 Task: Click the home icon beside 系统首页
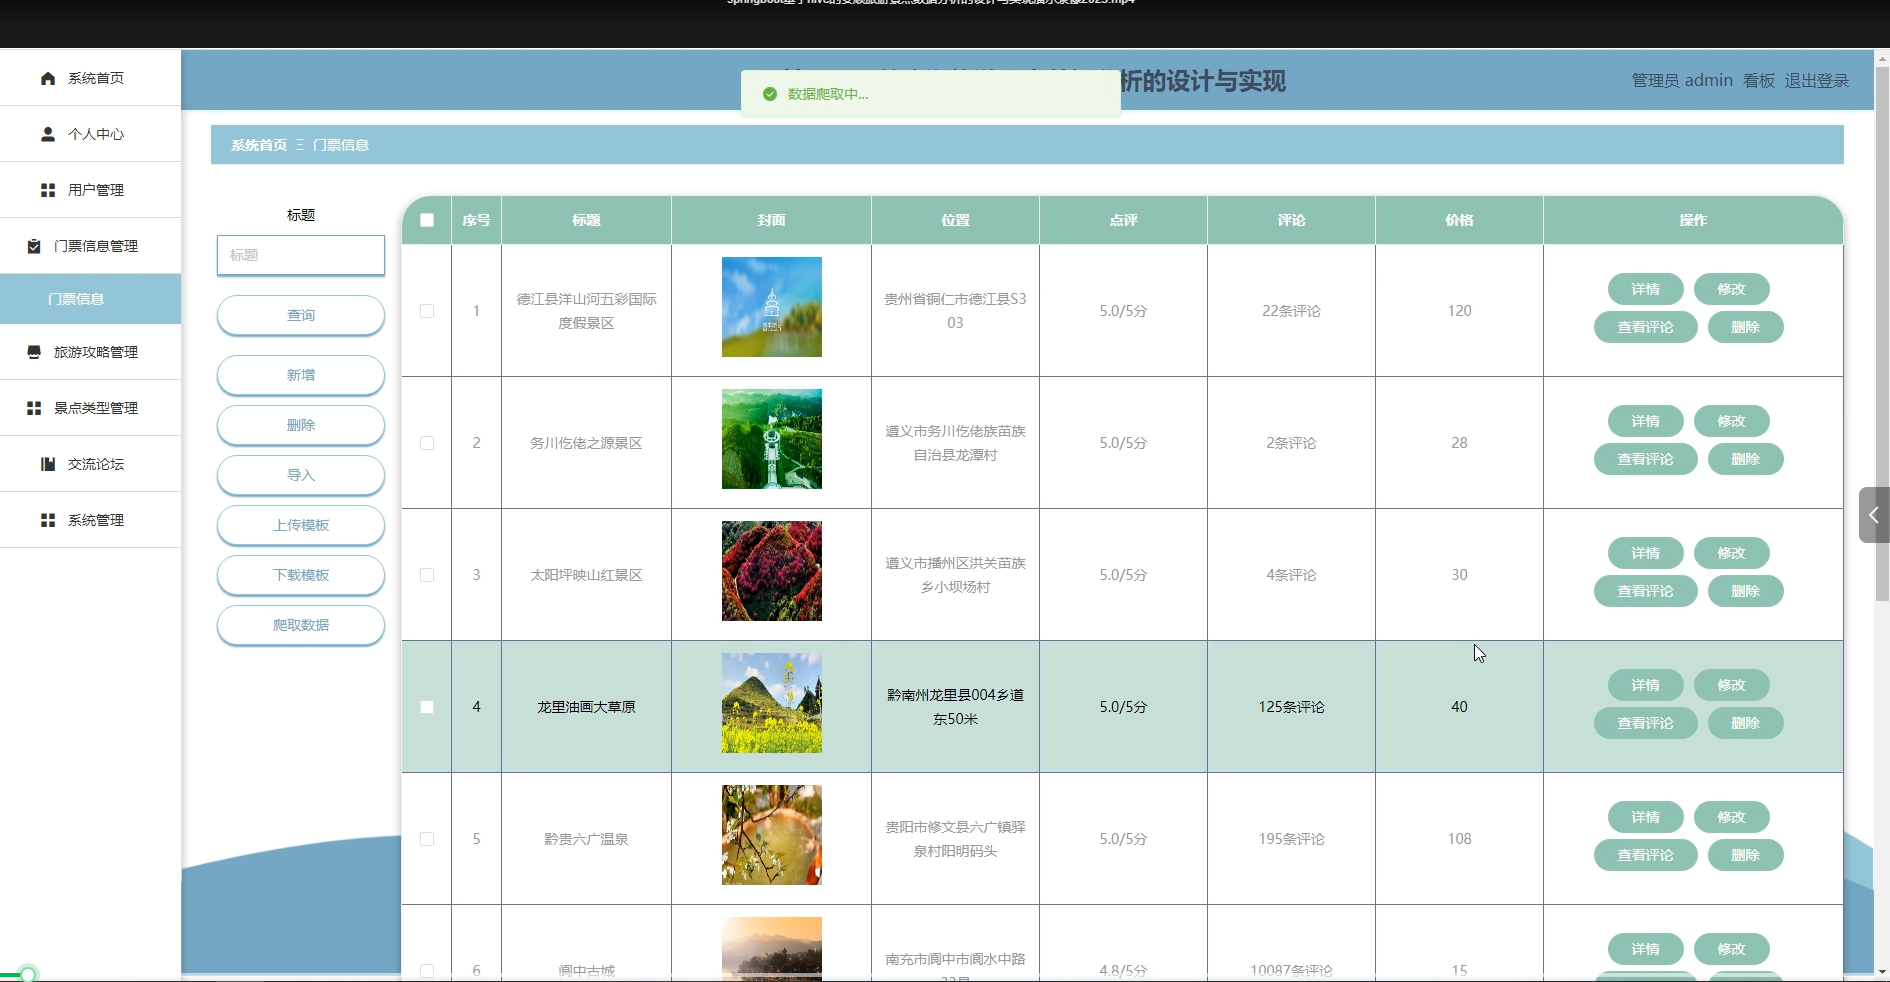point(48,78)
